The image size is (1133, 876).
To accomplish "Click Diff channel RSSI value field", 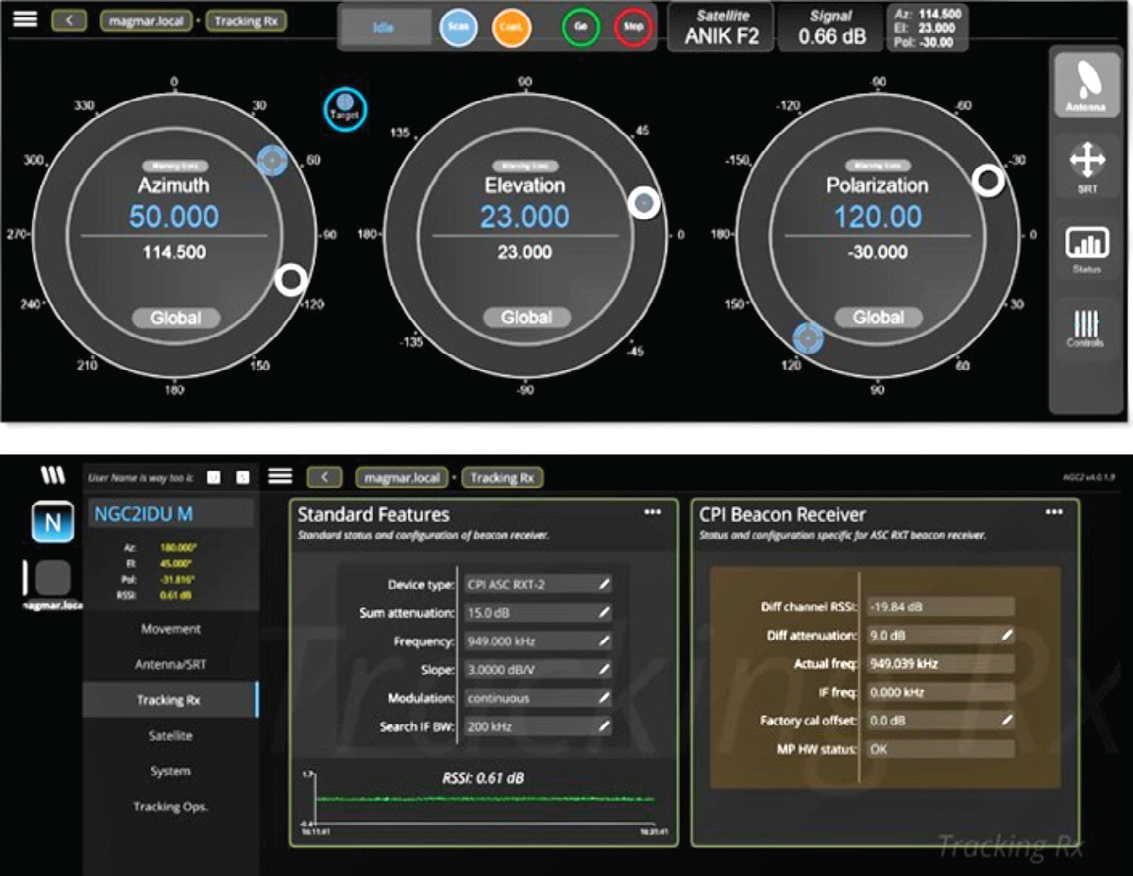I will (x=941, y=606).
